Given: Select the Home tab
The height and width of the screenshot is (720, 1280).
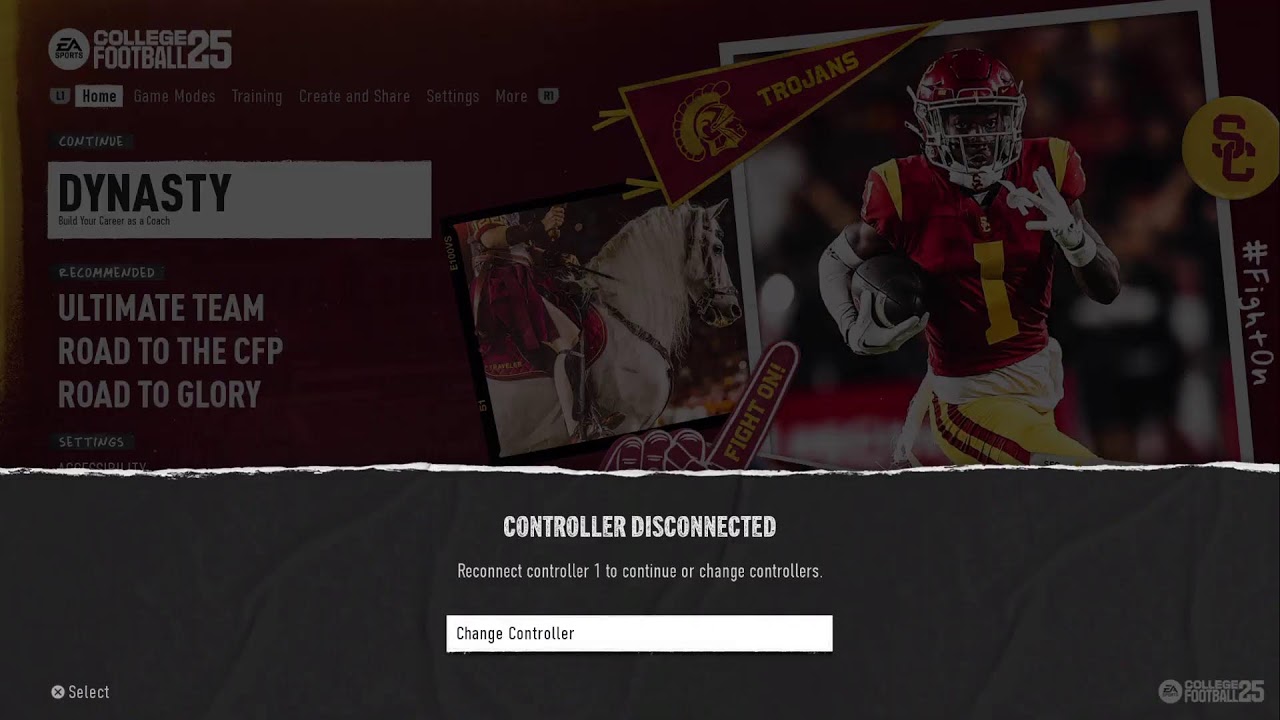Looking at the screenshot, I should [99, 96].
